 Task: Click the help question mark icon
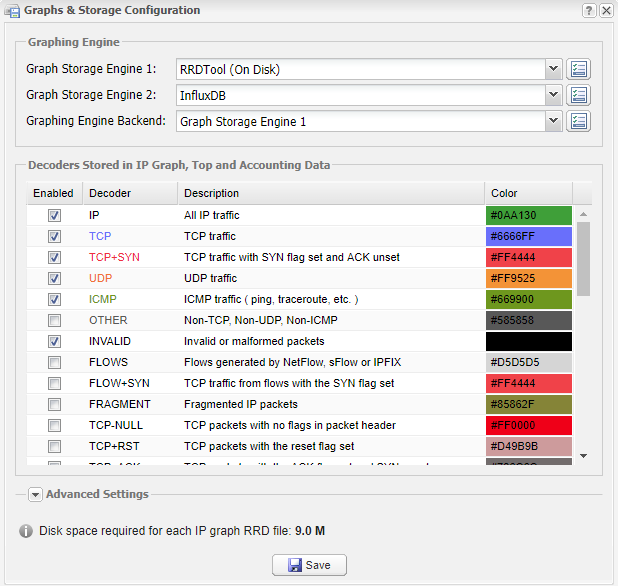click(589, 10)
